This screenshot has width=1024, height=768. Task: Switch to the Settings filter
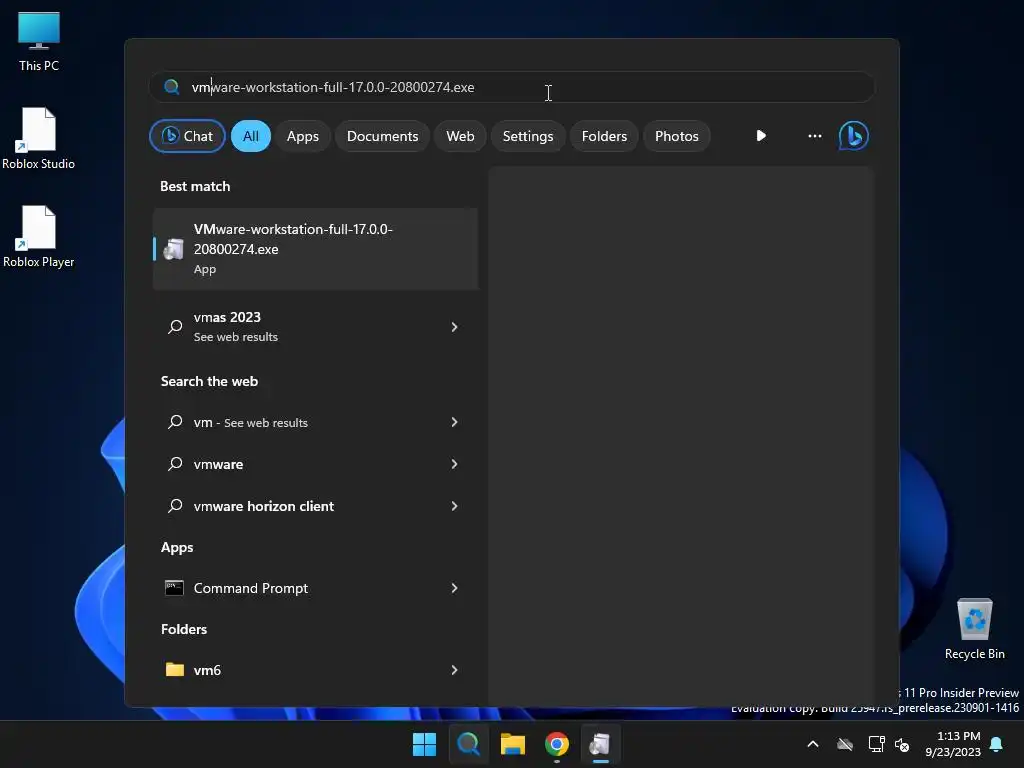coord(528,136)
